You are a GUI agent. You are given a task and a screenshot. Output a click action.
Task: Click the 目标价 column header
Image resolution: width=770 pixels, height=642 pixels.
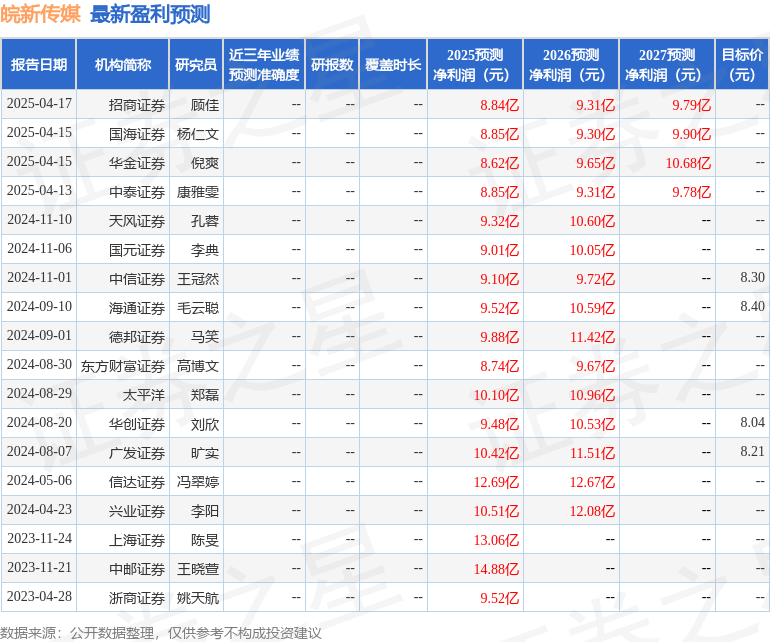[742, 64]
